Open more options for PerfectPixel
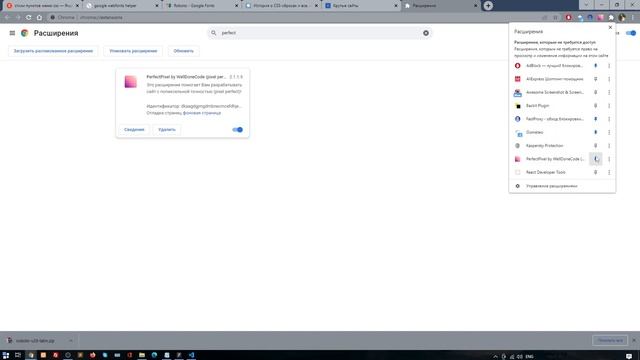640x360 pixels. click(609, 159)
